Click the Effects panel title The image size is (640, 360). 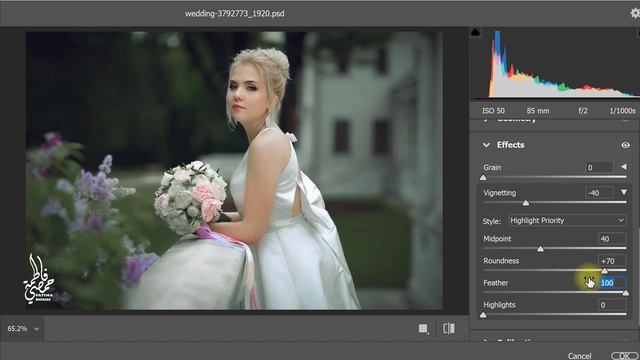pos(510,145)
